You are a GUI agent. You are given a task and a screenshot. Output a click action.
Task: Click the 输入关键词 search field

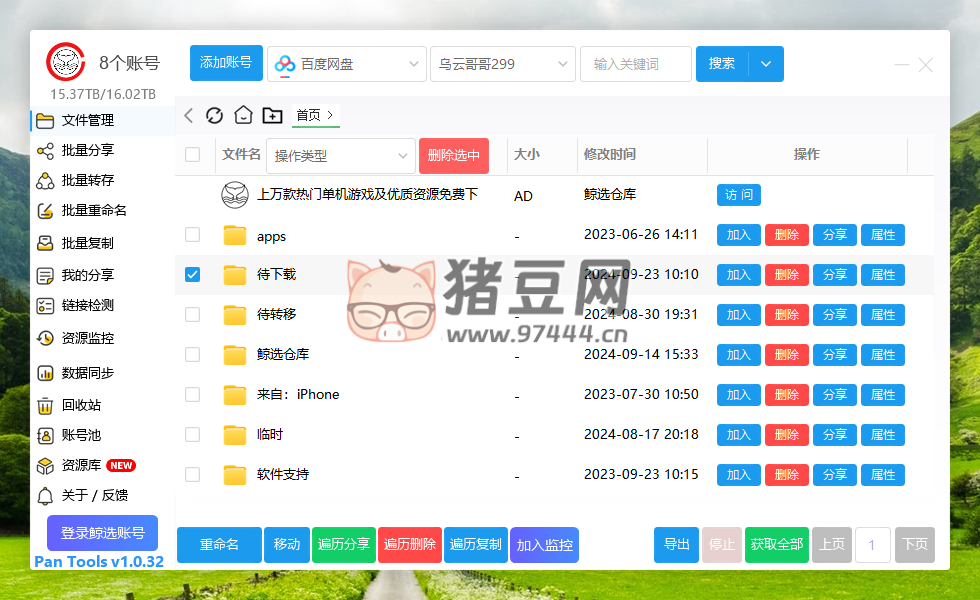point(636,64)
